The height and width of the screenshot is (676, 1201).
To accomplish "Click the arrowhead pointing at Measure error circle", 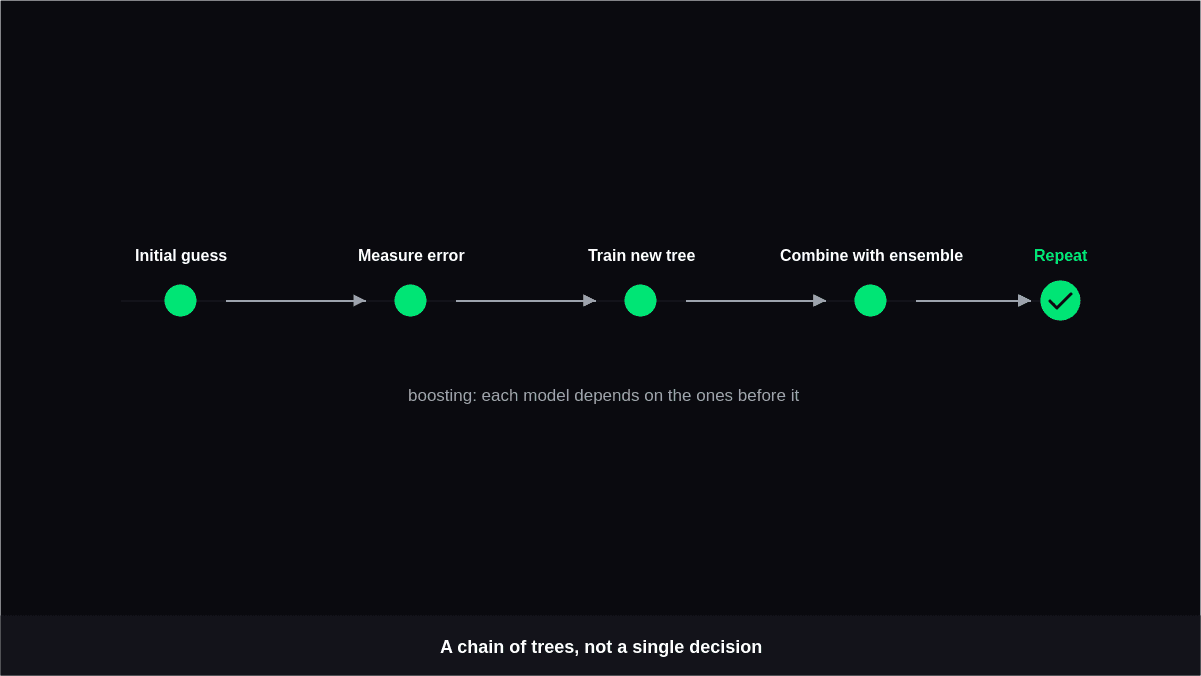I will [360, 300].
